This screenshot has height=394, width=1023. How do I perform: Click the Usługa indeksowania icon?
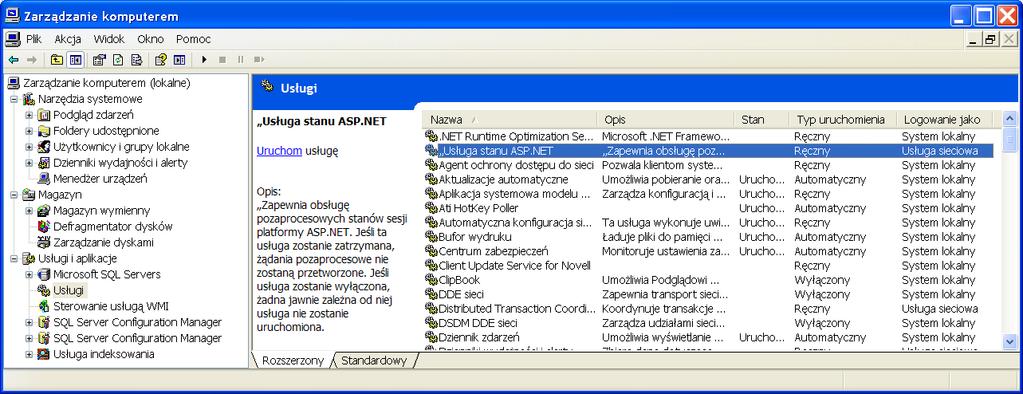(x=44, y=354)
